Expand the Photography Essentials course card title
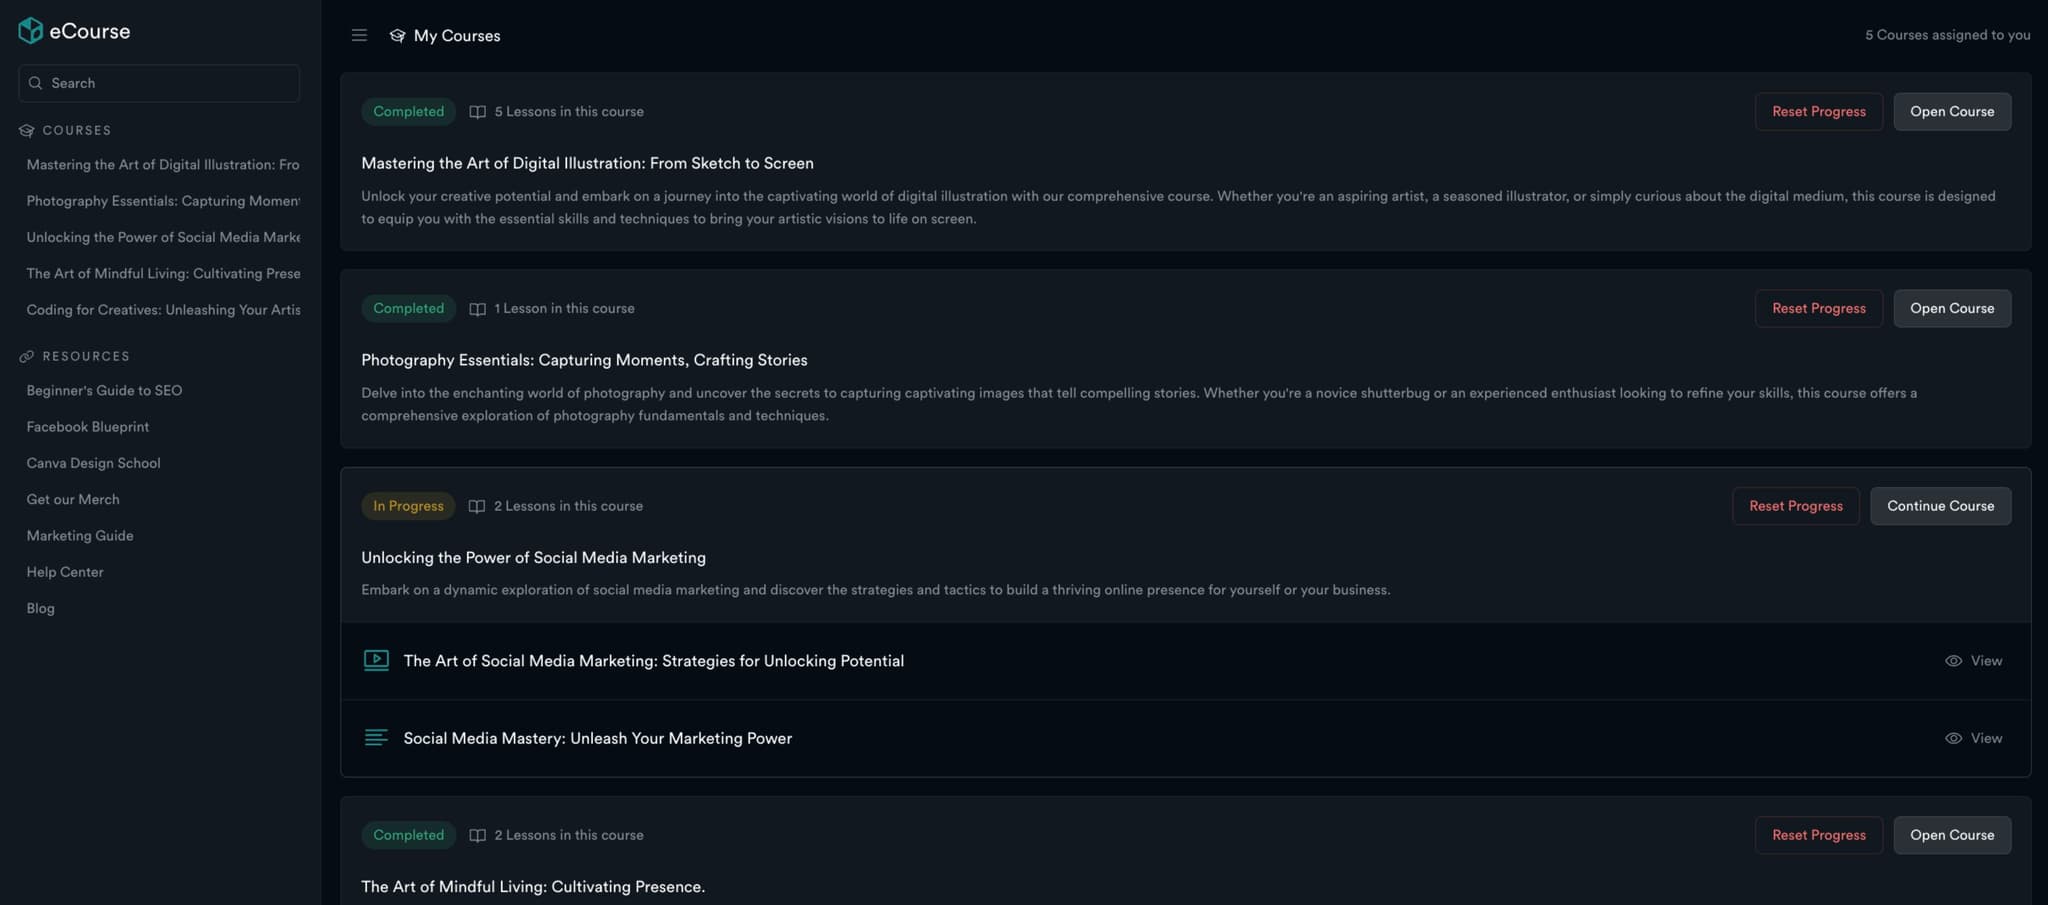The width and height of the screenshot is (2048, 905). pos(584,360)
